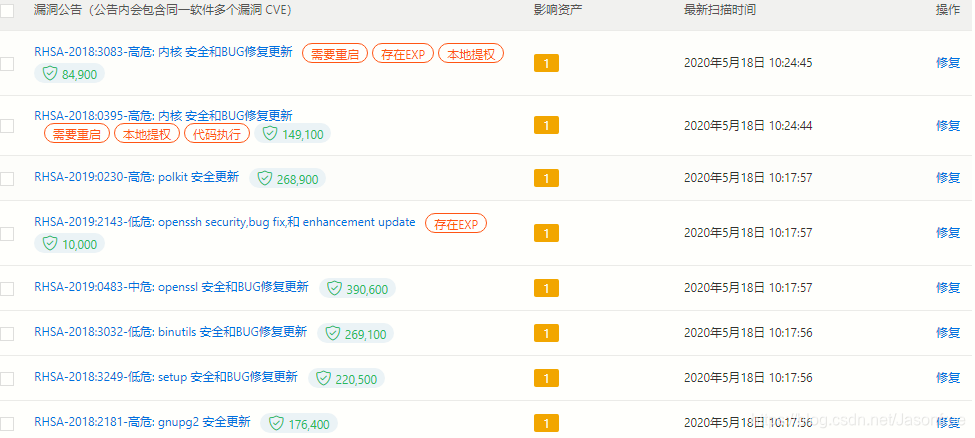This screenshot has height=438, width=975.
Task: Click 代码执行 tag on RHSA-2018:0395 row
Action: [x=217, y=134]
